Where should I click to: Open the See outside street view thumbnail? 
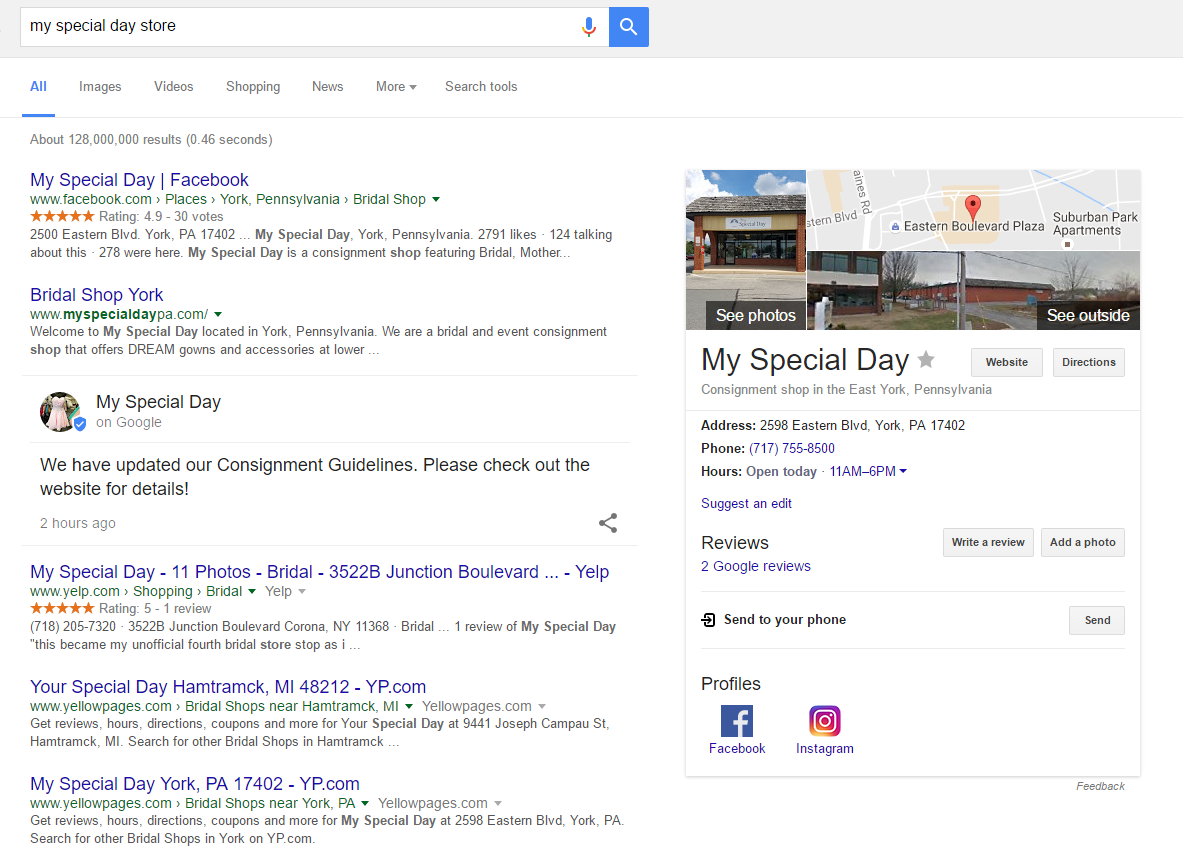point(973,290)
